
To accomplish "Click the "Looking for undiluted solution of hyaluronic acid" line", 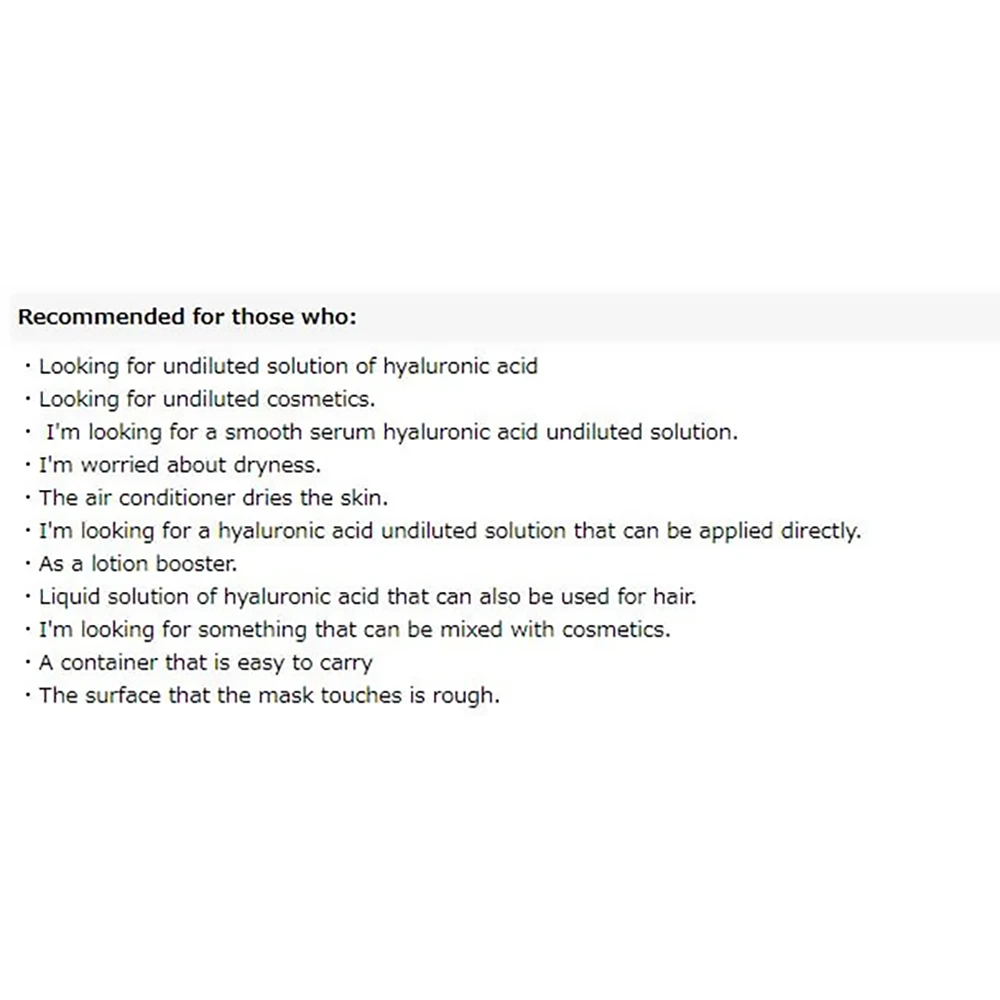I will [x=288, y=366].
